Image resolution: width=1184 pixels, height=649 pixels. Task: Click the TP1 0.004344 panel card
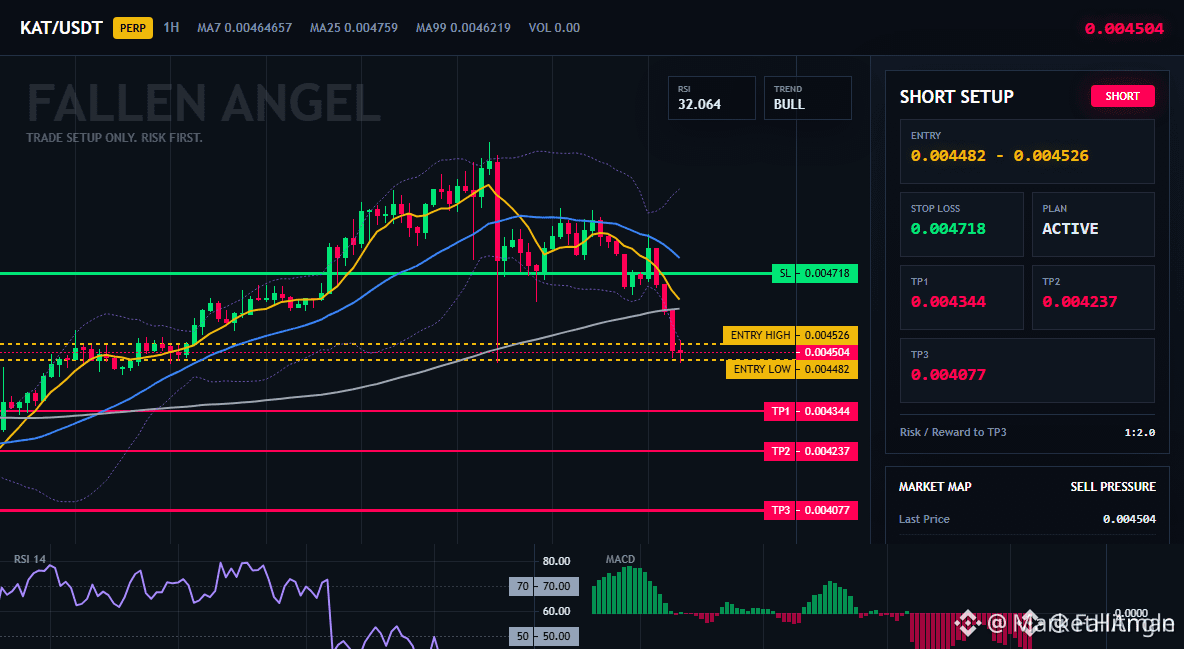point(961,297)
